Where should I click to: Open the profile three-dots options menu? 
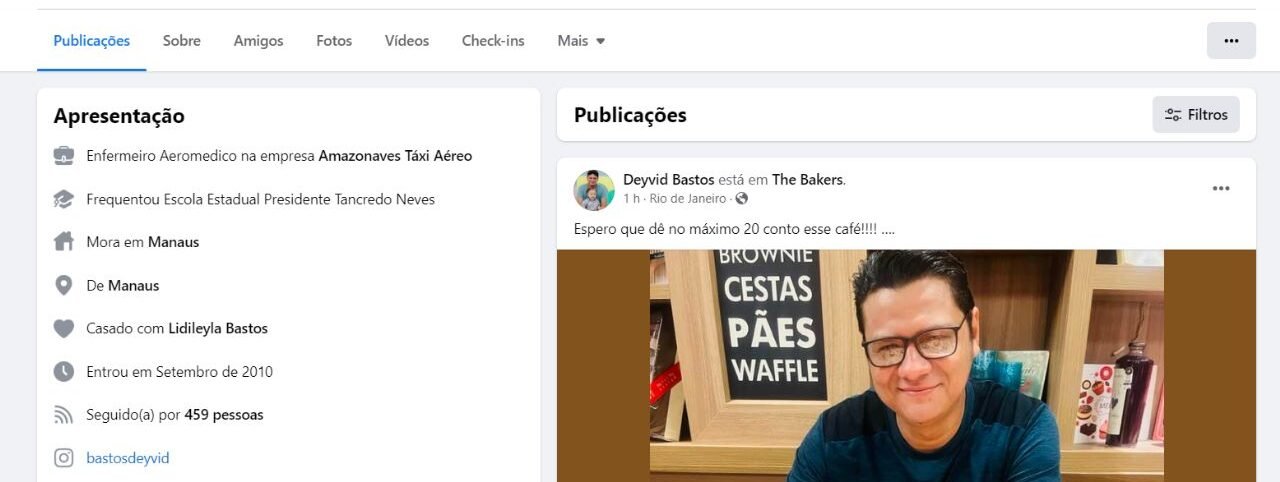pos(1231,41)
